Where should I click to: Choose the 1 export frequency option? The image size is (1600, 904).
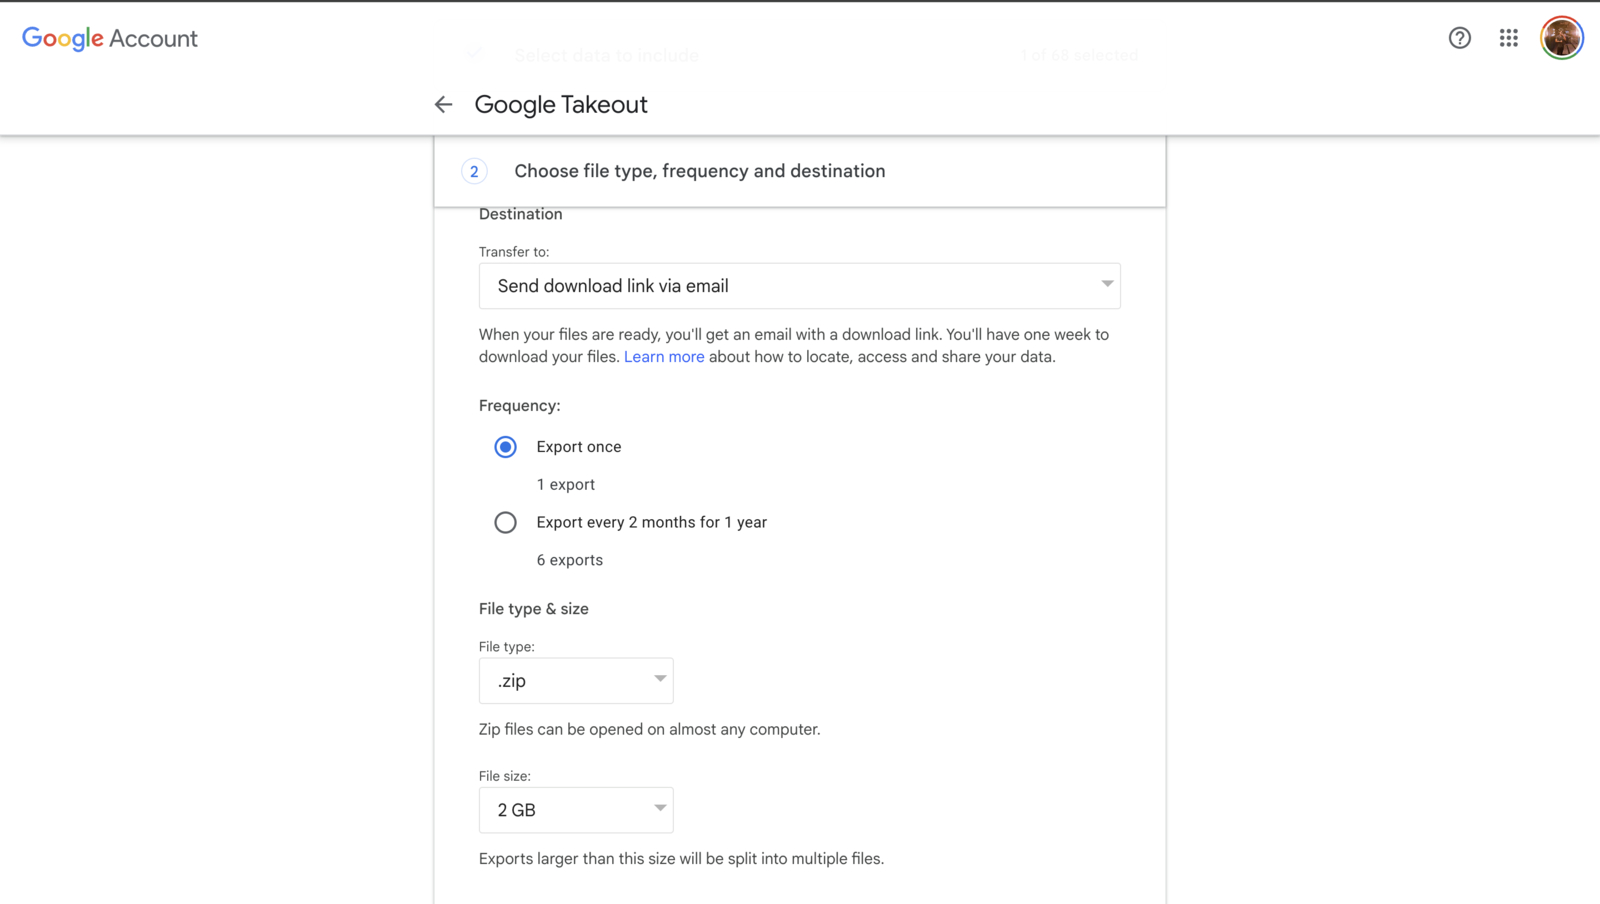(x=505, y=447)
